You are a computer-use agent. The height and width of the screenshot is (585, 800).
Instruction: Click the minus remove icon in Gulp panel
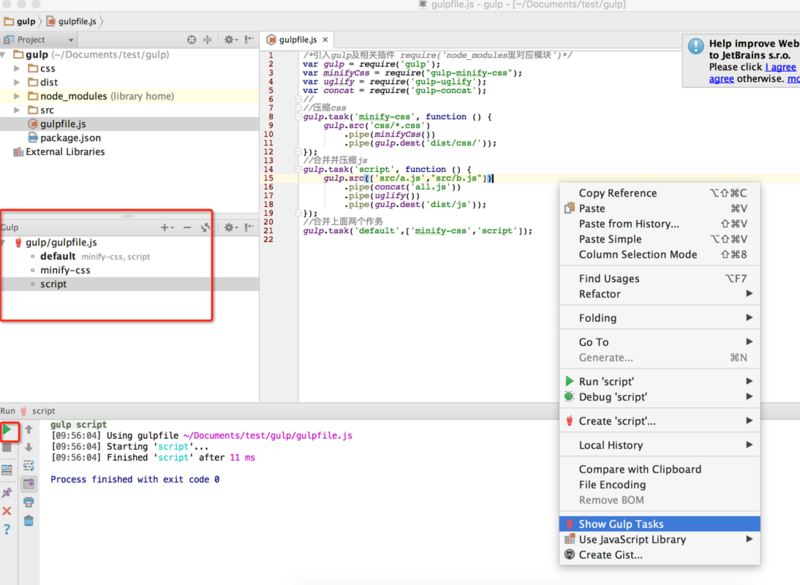pyautogui.click(x=187, y=227)
